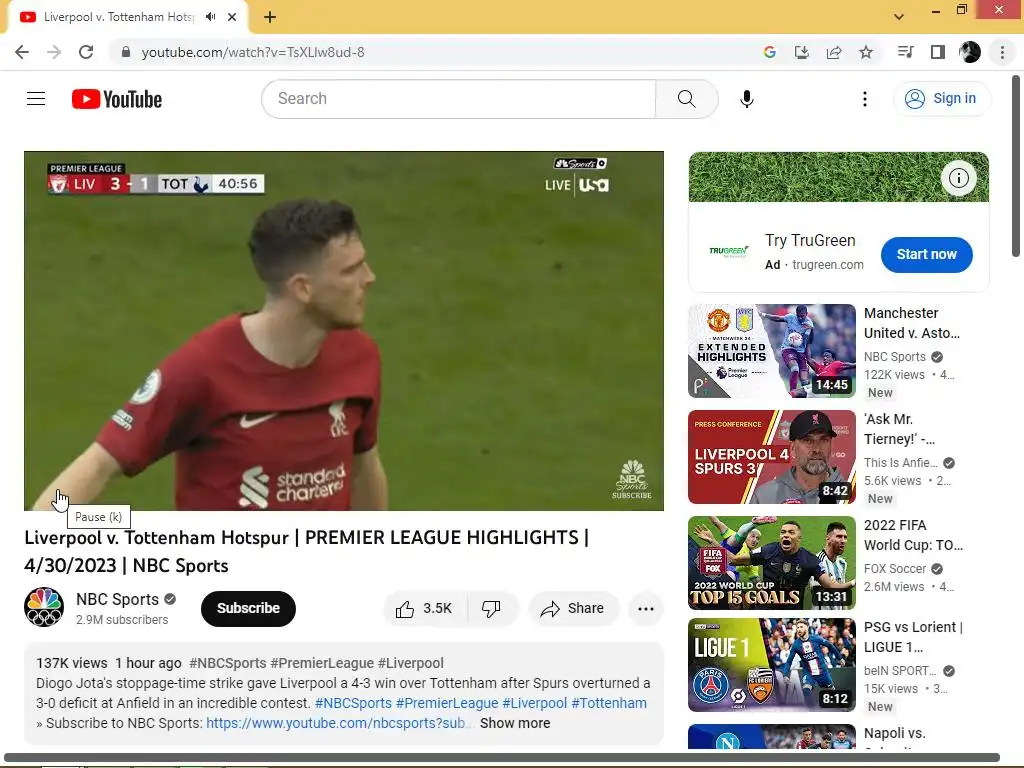Open Napoli vs. video title

(x=895, y=733)
